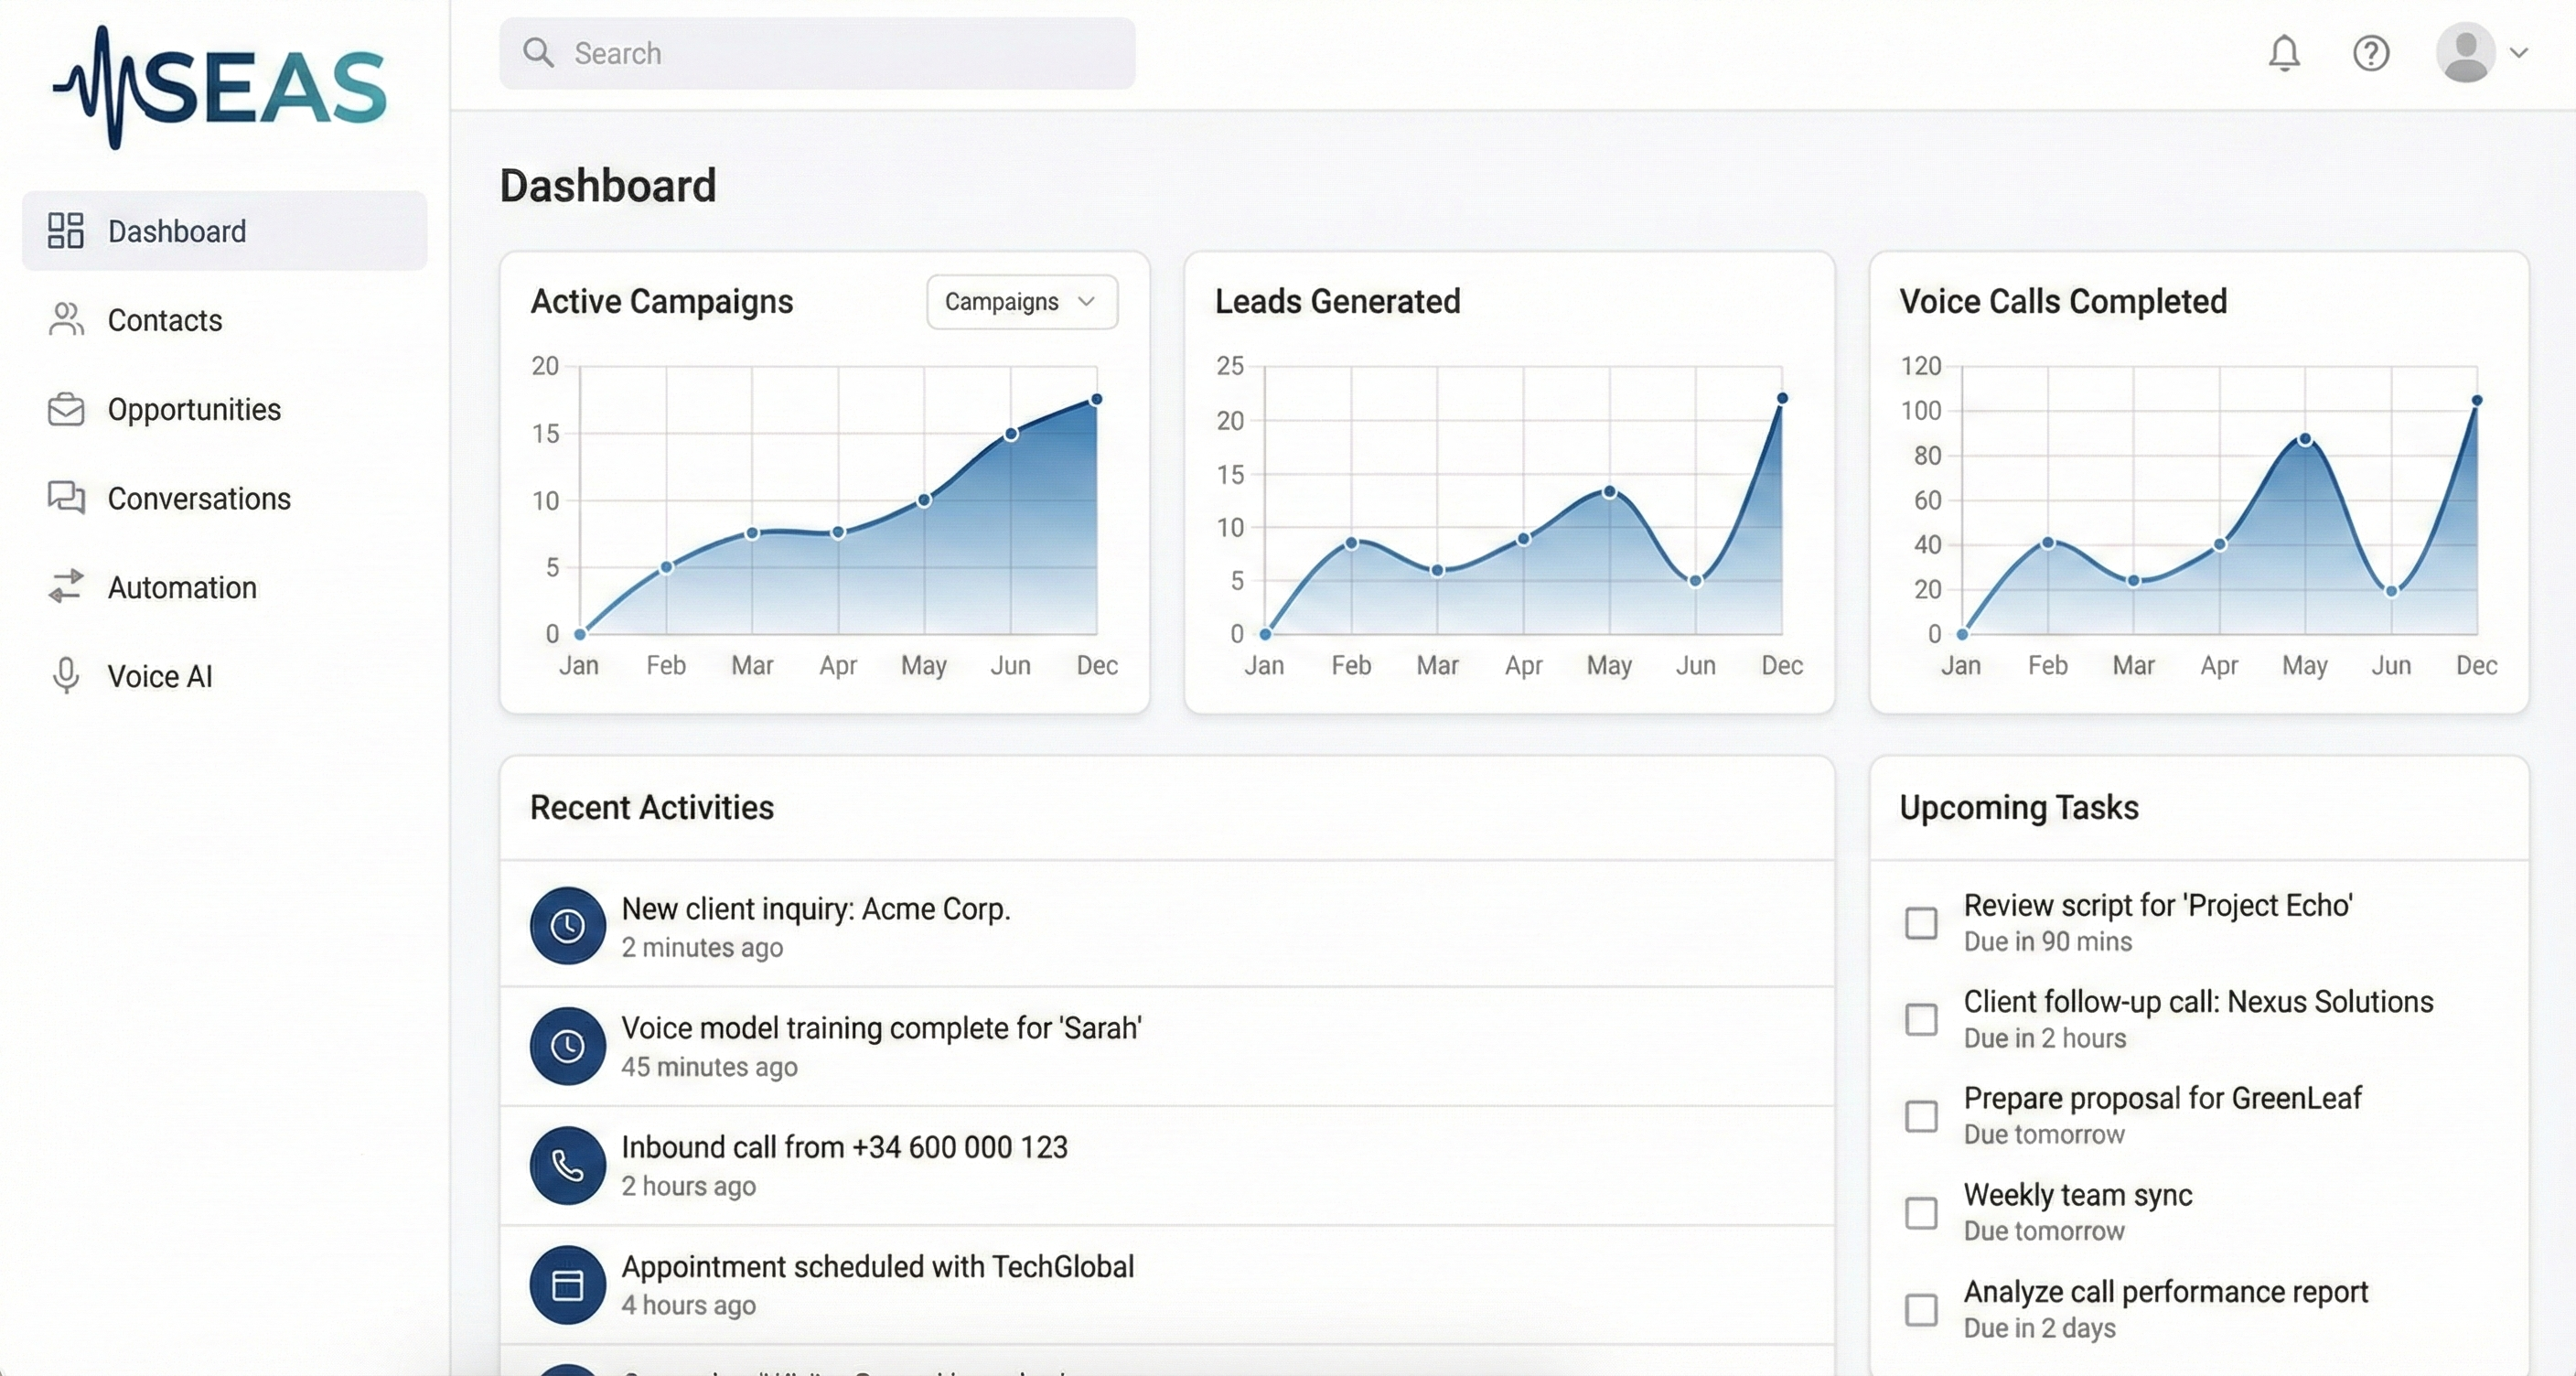Open the Campaigns dropdown in Active Campaigns
Viewport: 2576px width, 1376px height.
(1021, 302)
